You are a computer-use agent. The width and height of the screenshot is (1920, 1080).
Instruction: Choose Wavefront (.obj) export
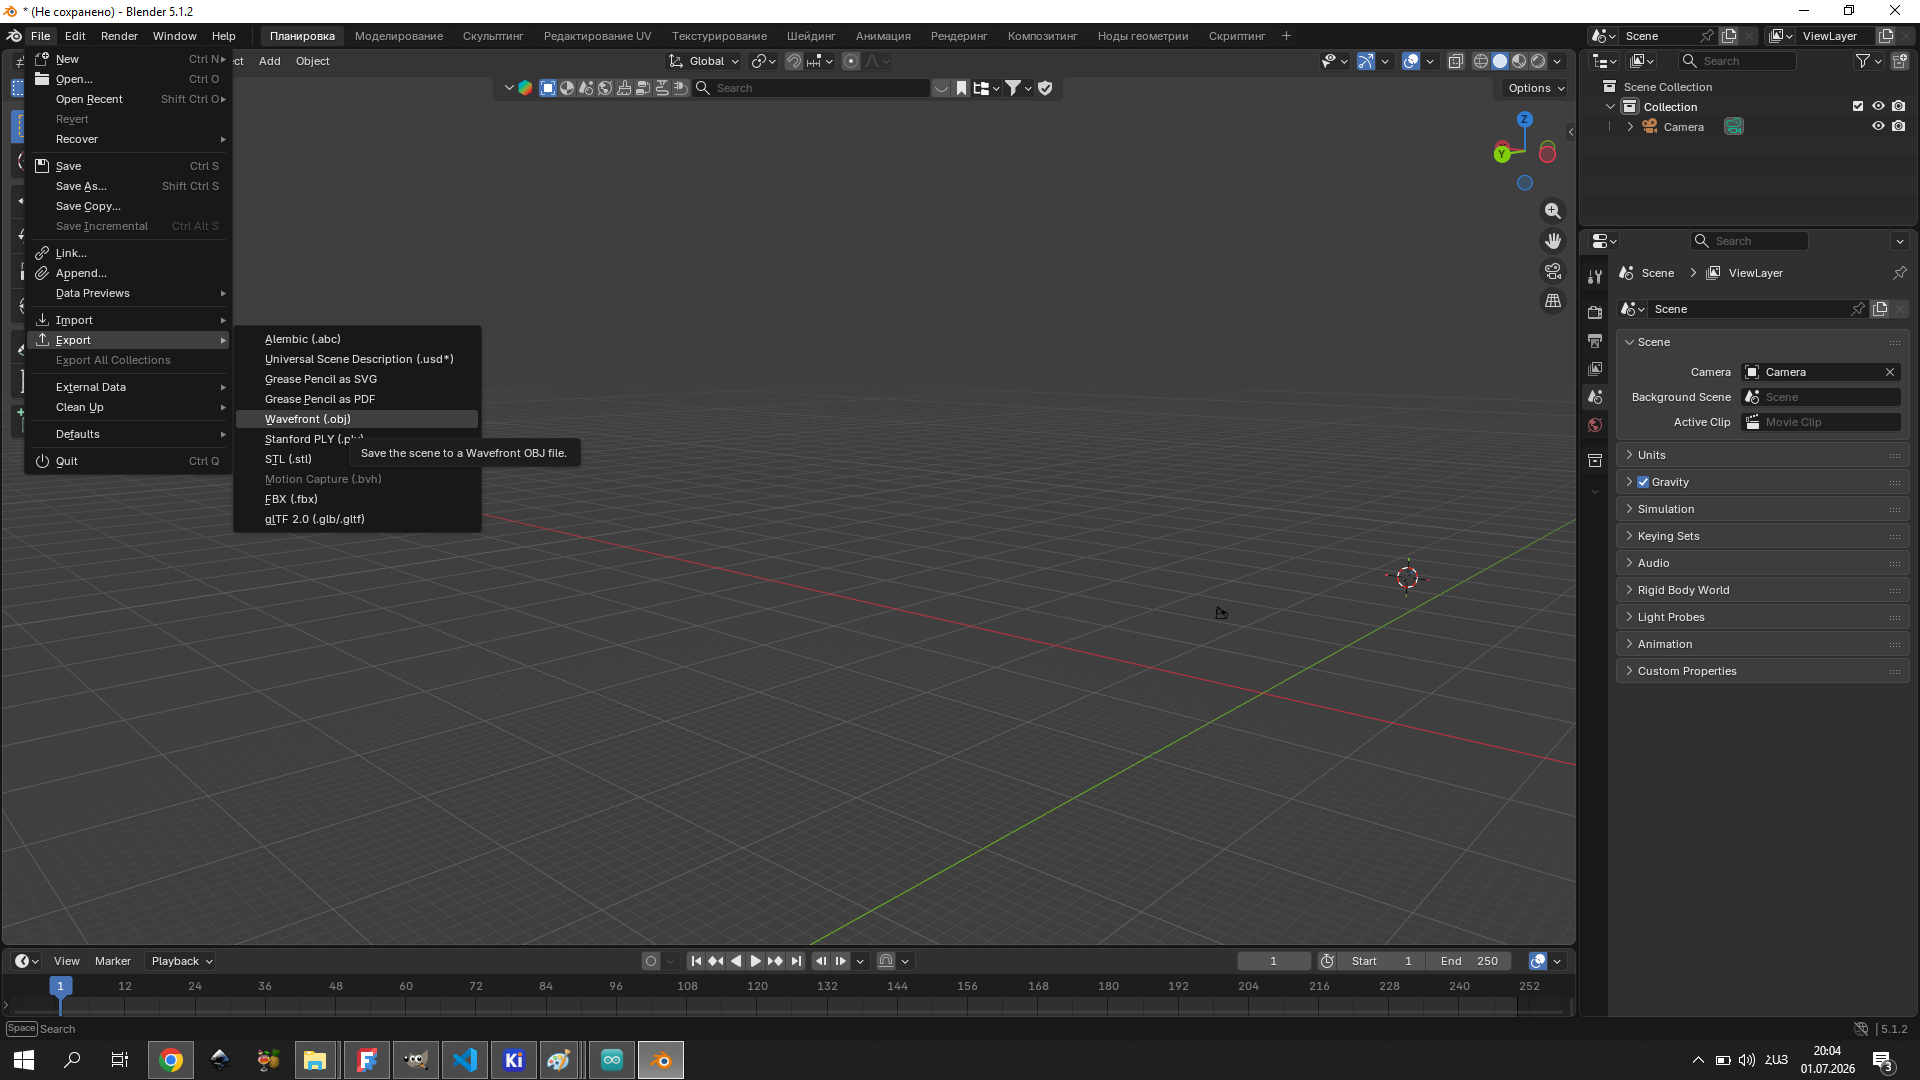pos(357,419)
